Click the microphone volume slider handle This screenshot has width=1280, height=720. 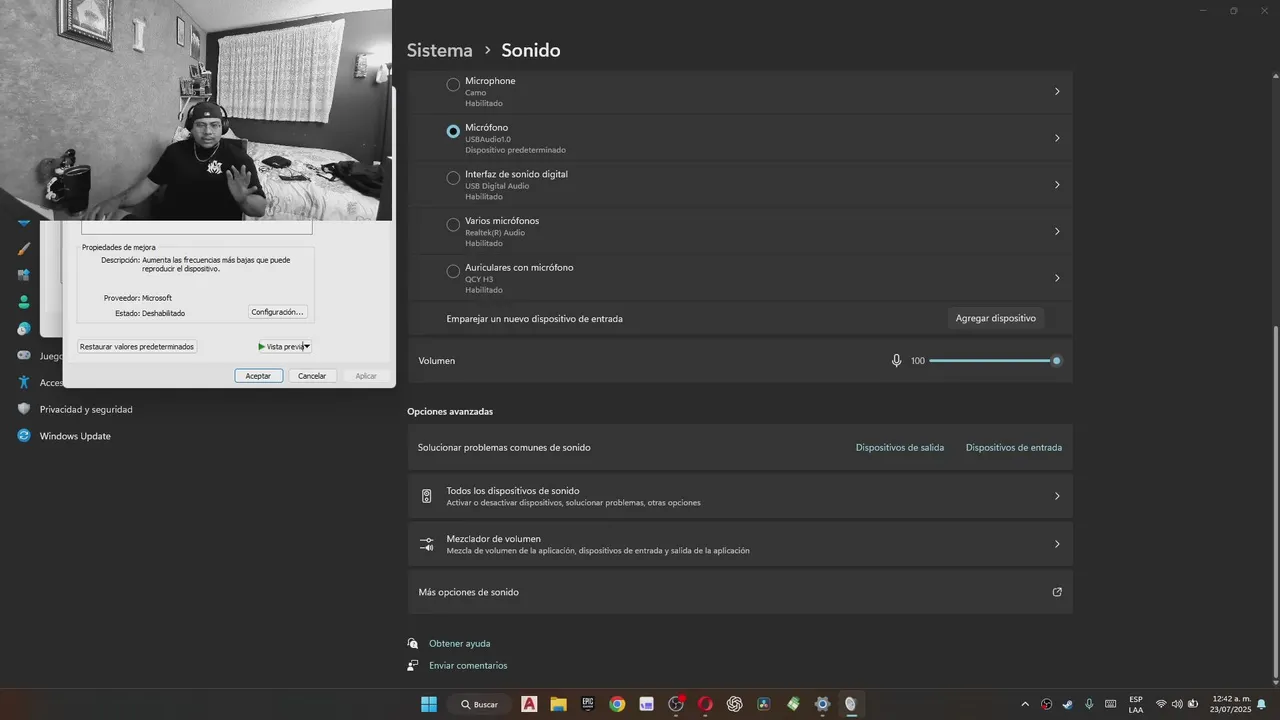tap(1056, 360)
